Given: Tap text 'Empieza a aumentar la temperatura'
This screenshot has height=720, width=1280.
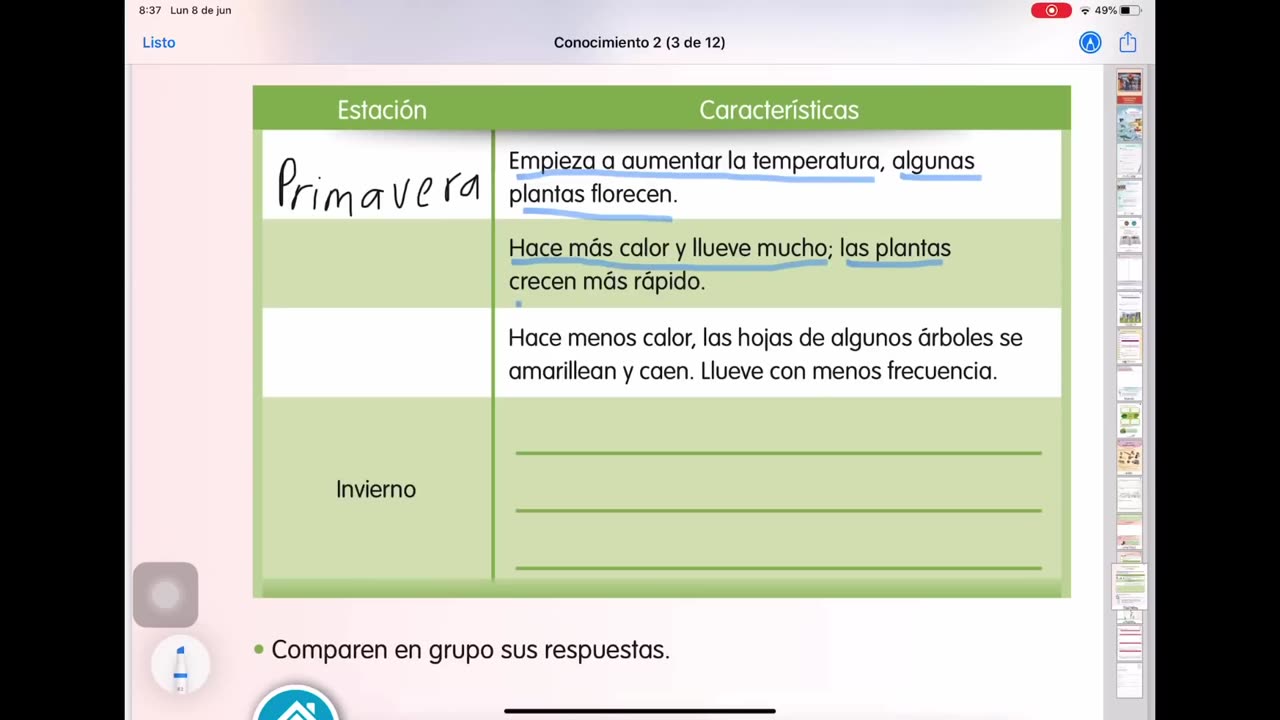Looking at the screenshot, I should pyautogui.click(x=695, y=161).
